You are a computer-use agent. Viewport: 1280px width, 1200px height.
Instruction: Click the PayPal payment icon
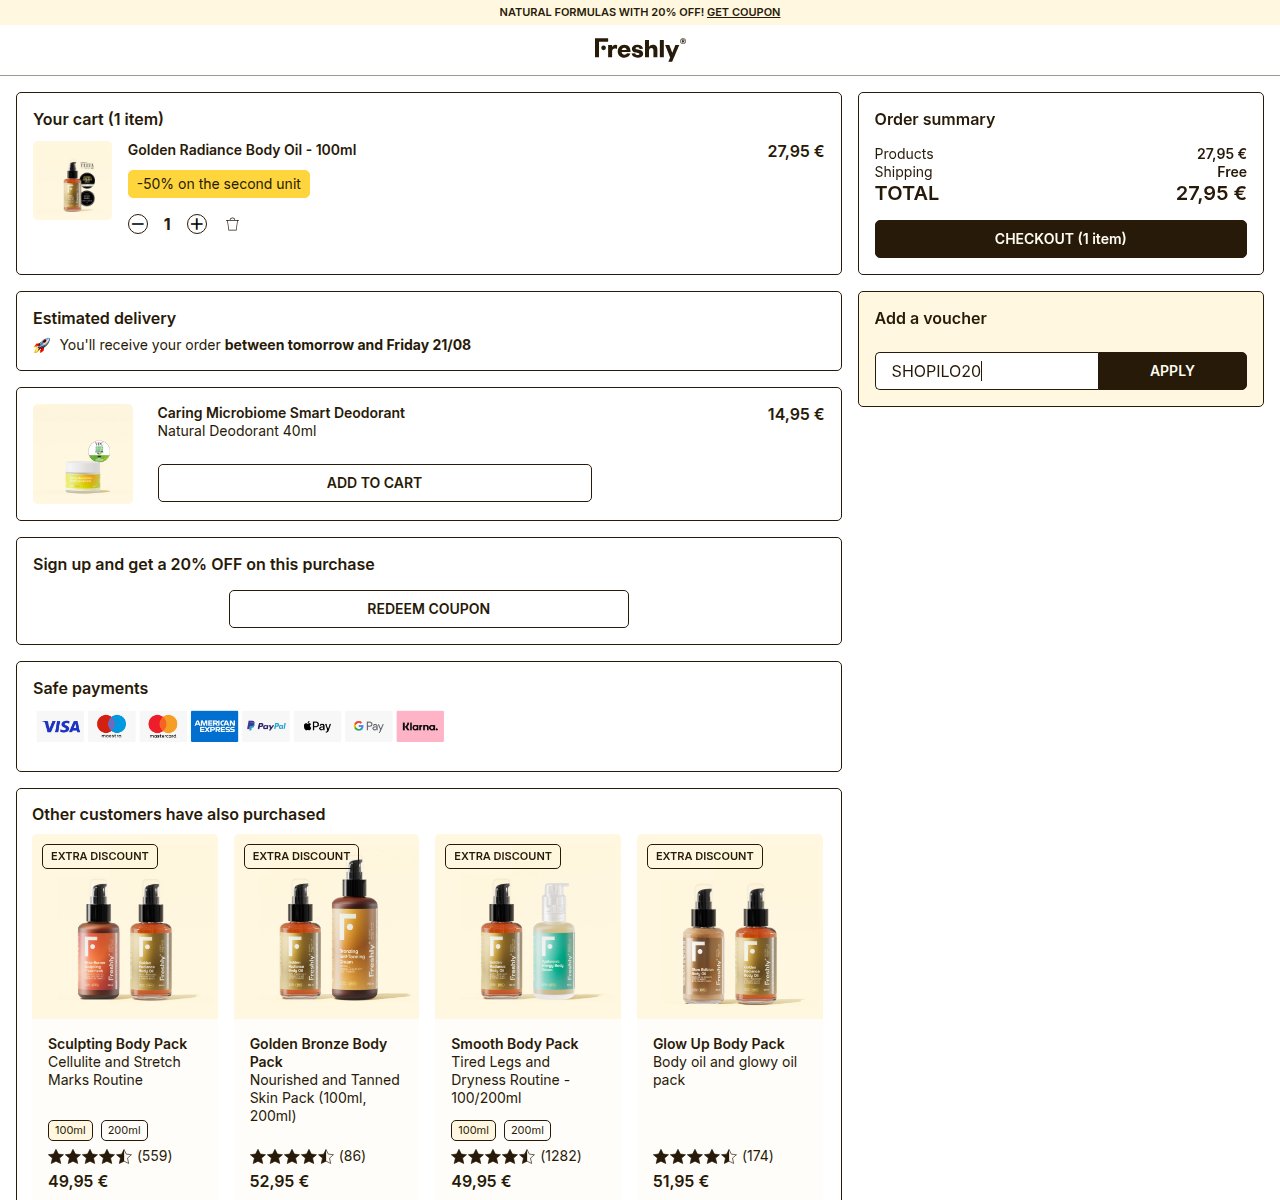coord(266,726)
